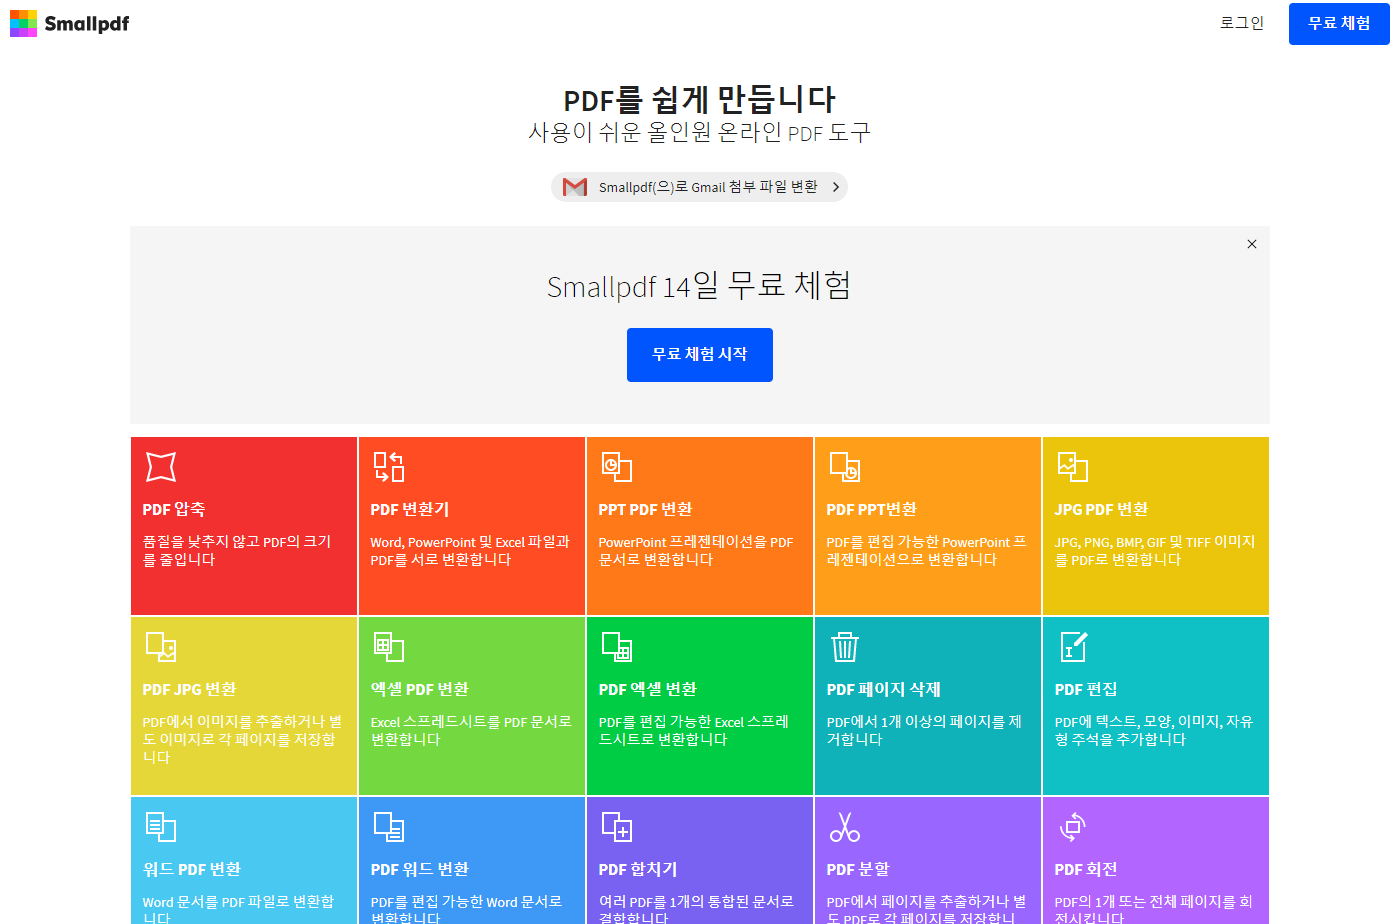Click the Smallpdf logo icon

tap(23, 23)
